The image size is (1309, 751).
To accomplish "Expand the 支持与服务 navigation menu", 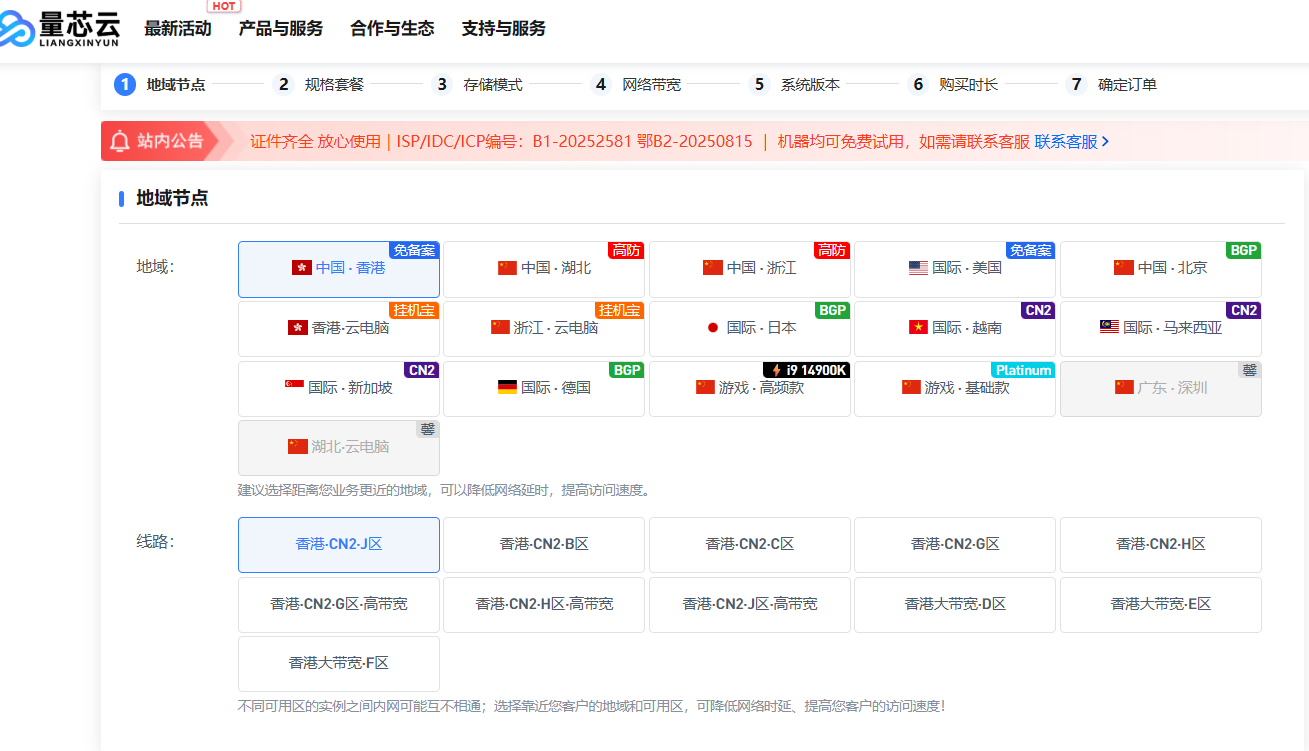I will tap(503, 29).
